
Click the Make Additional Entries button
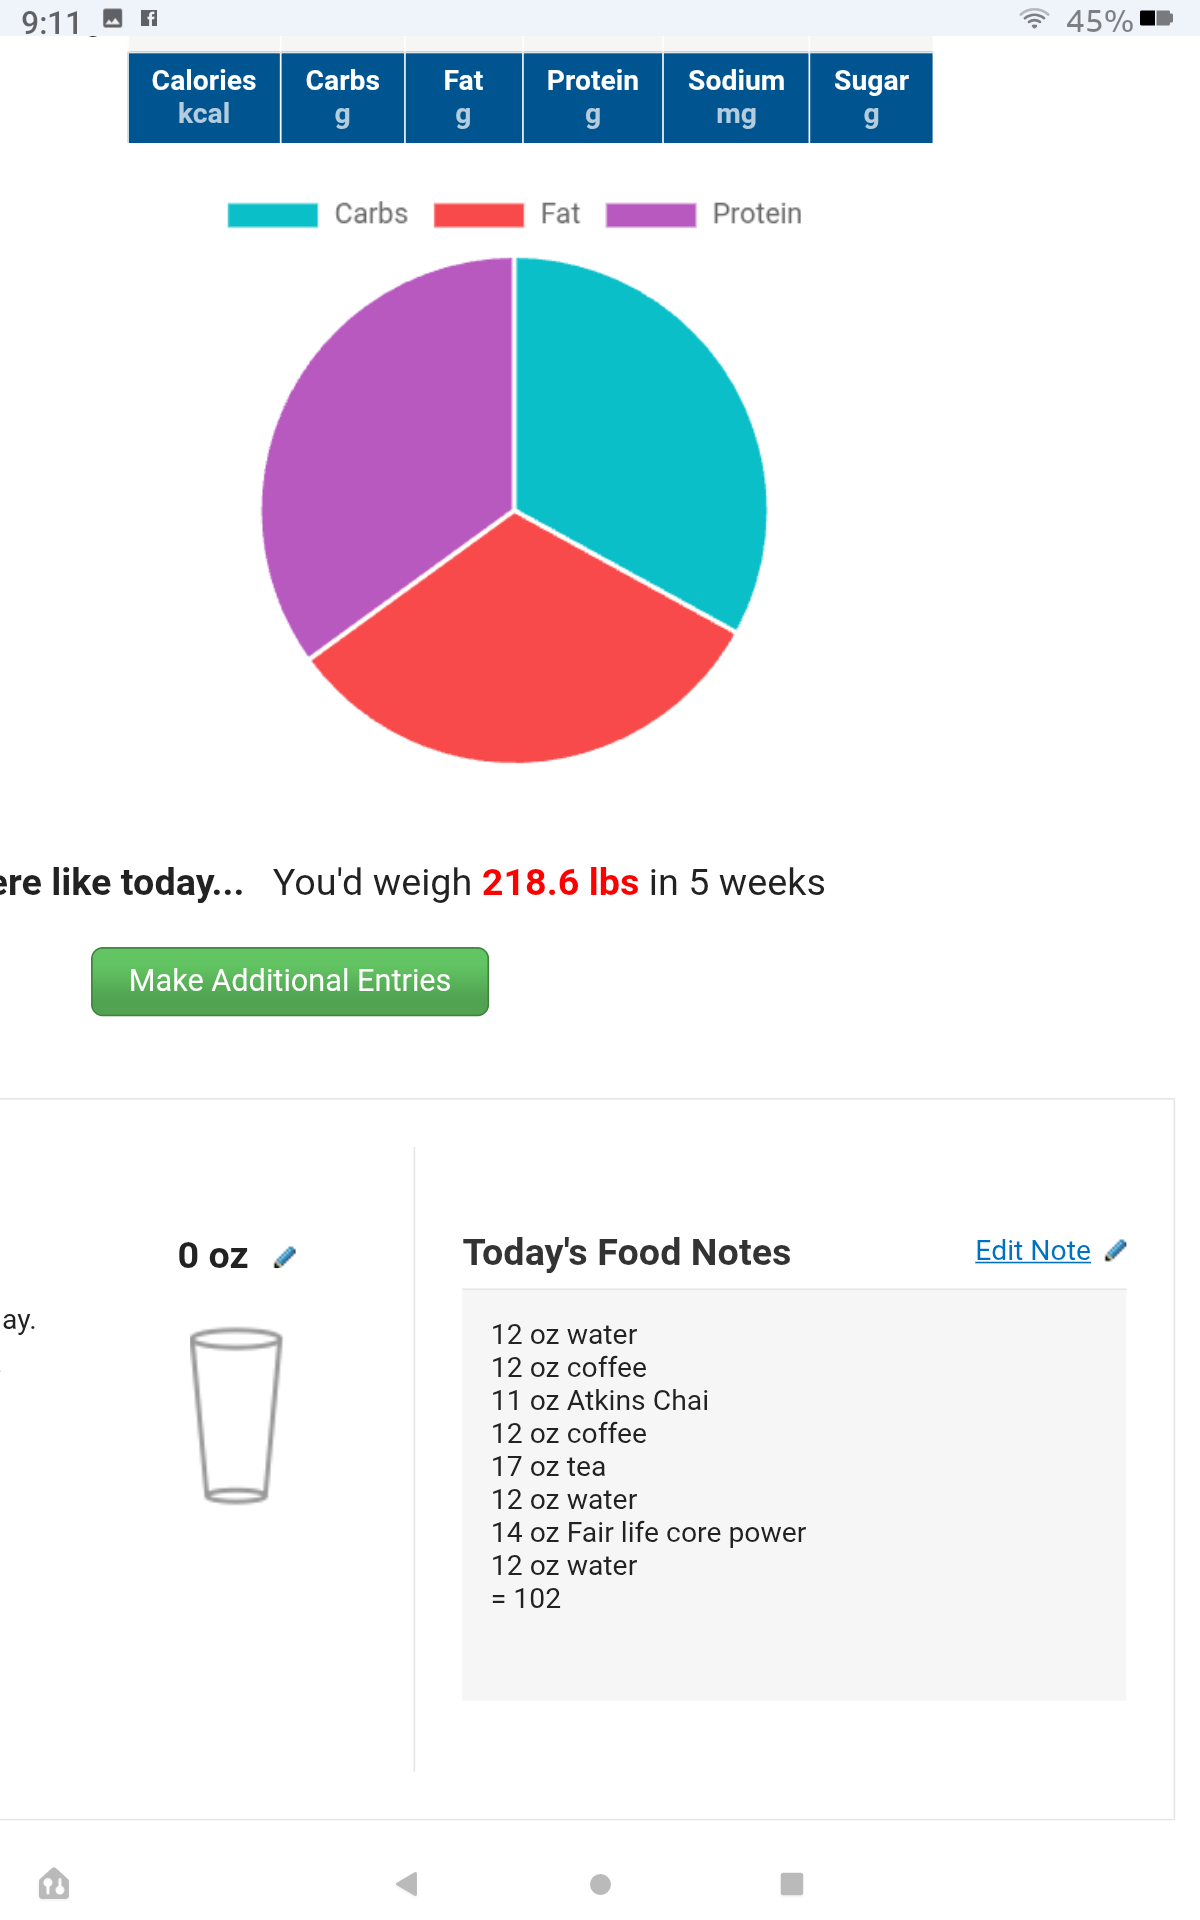[290, 981]
